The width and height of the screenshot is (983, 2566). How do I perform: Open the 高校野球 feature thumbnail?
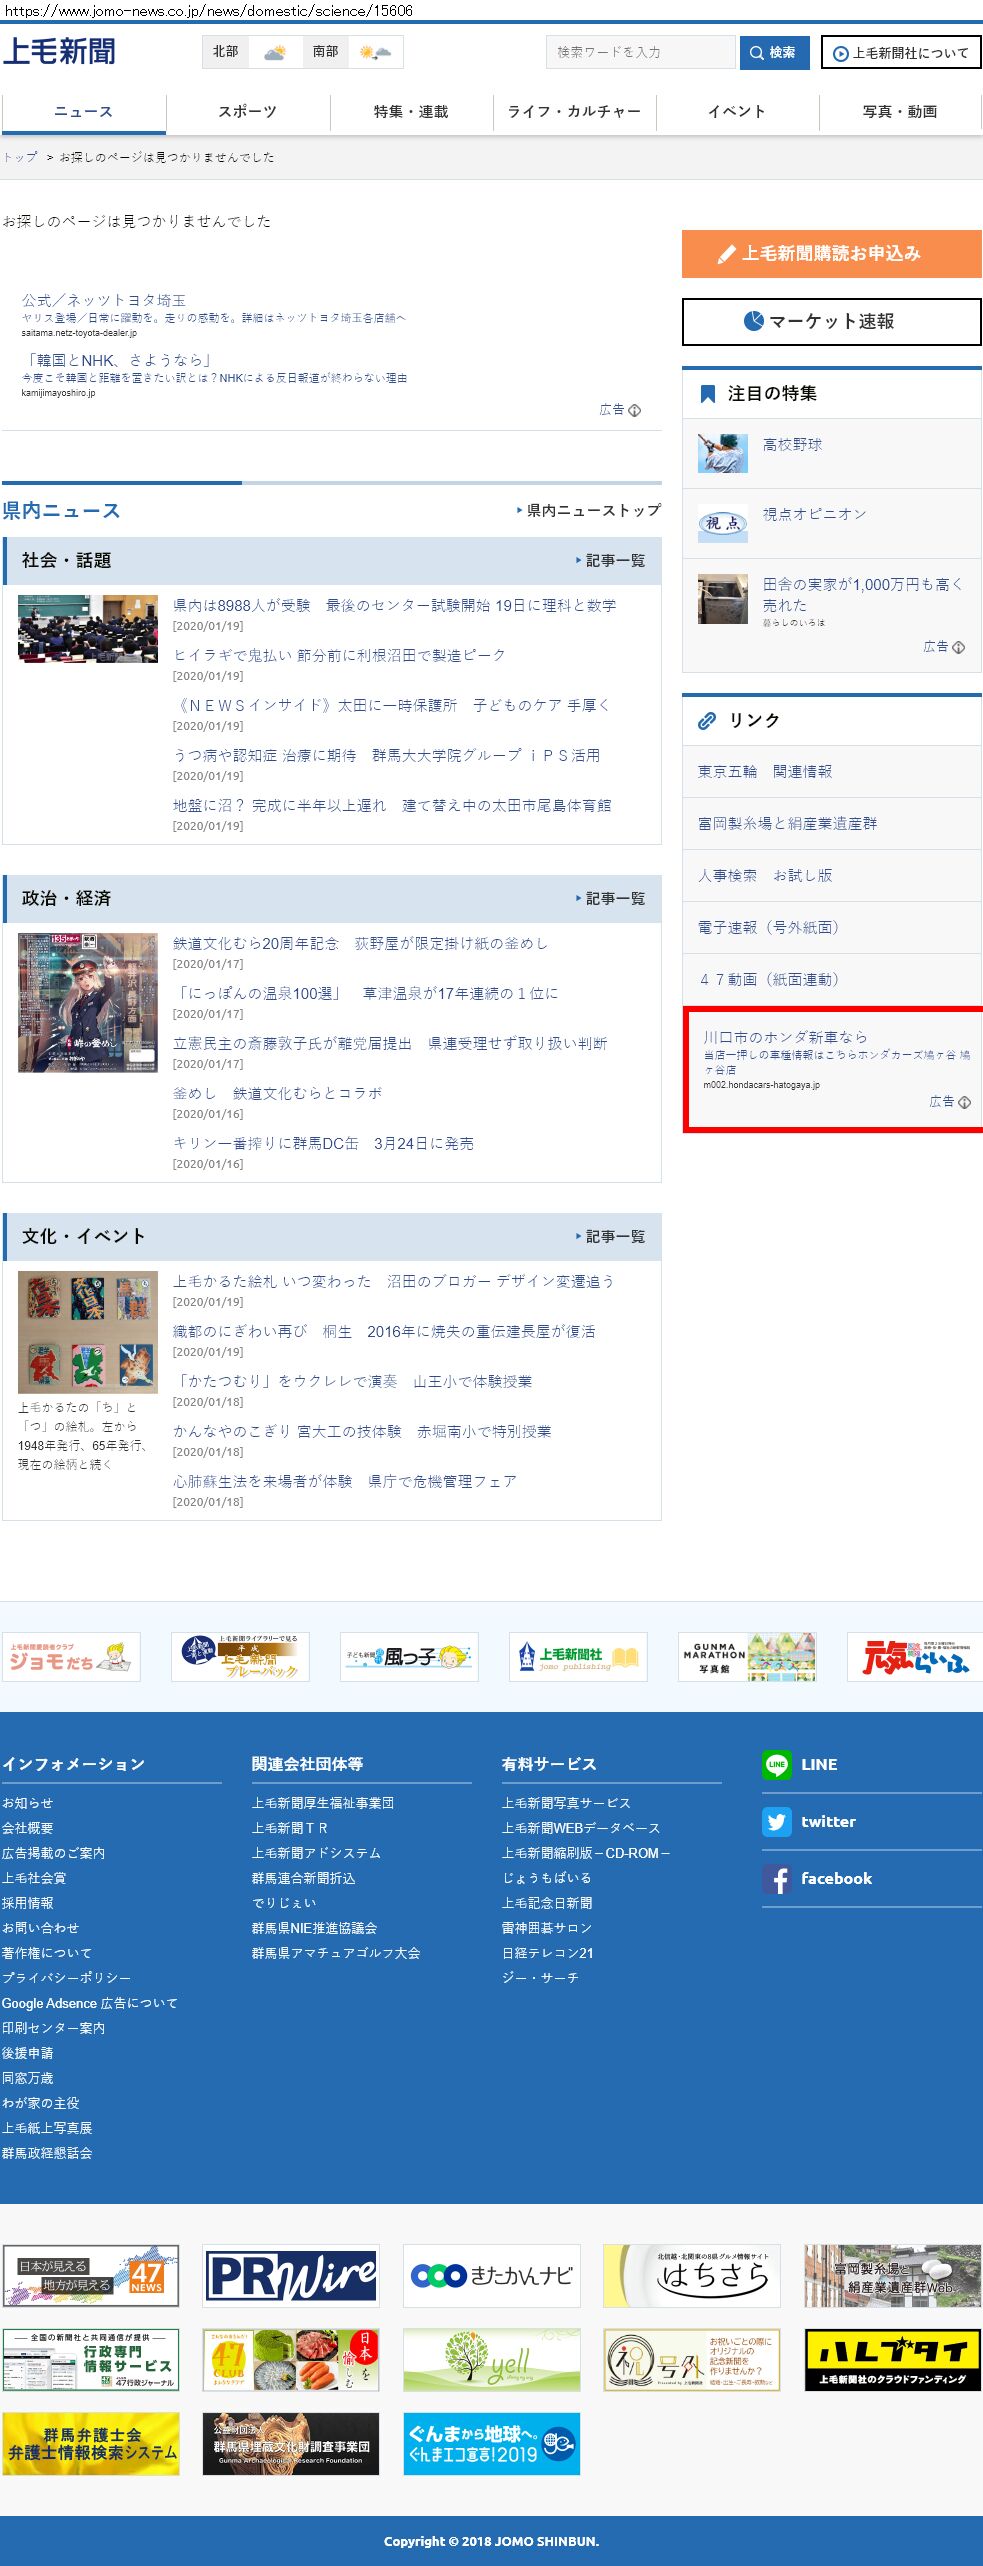(722, 453)
